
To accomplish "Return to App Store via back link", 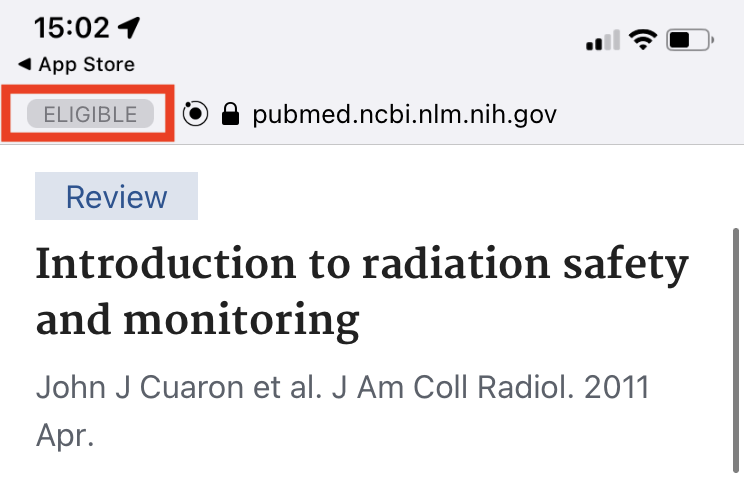I will tap(85, 65).
